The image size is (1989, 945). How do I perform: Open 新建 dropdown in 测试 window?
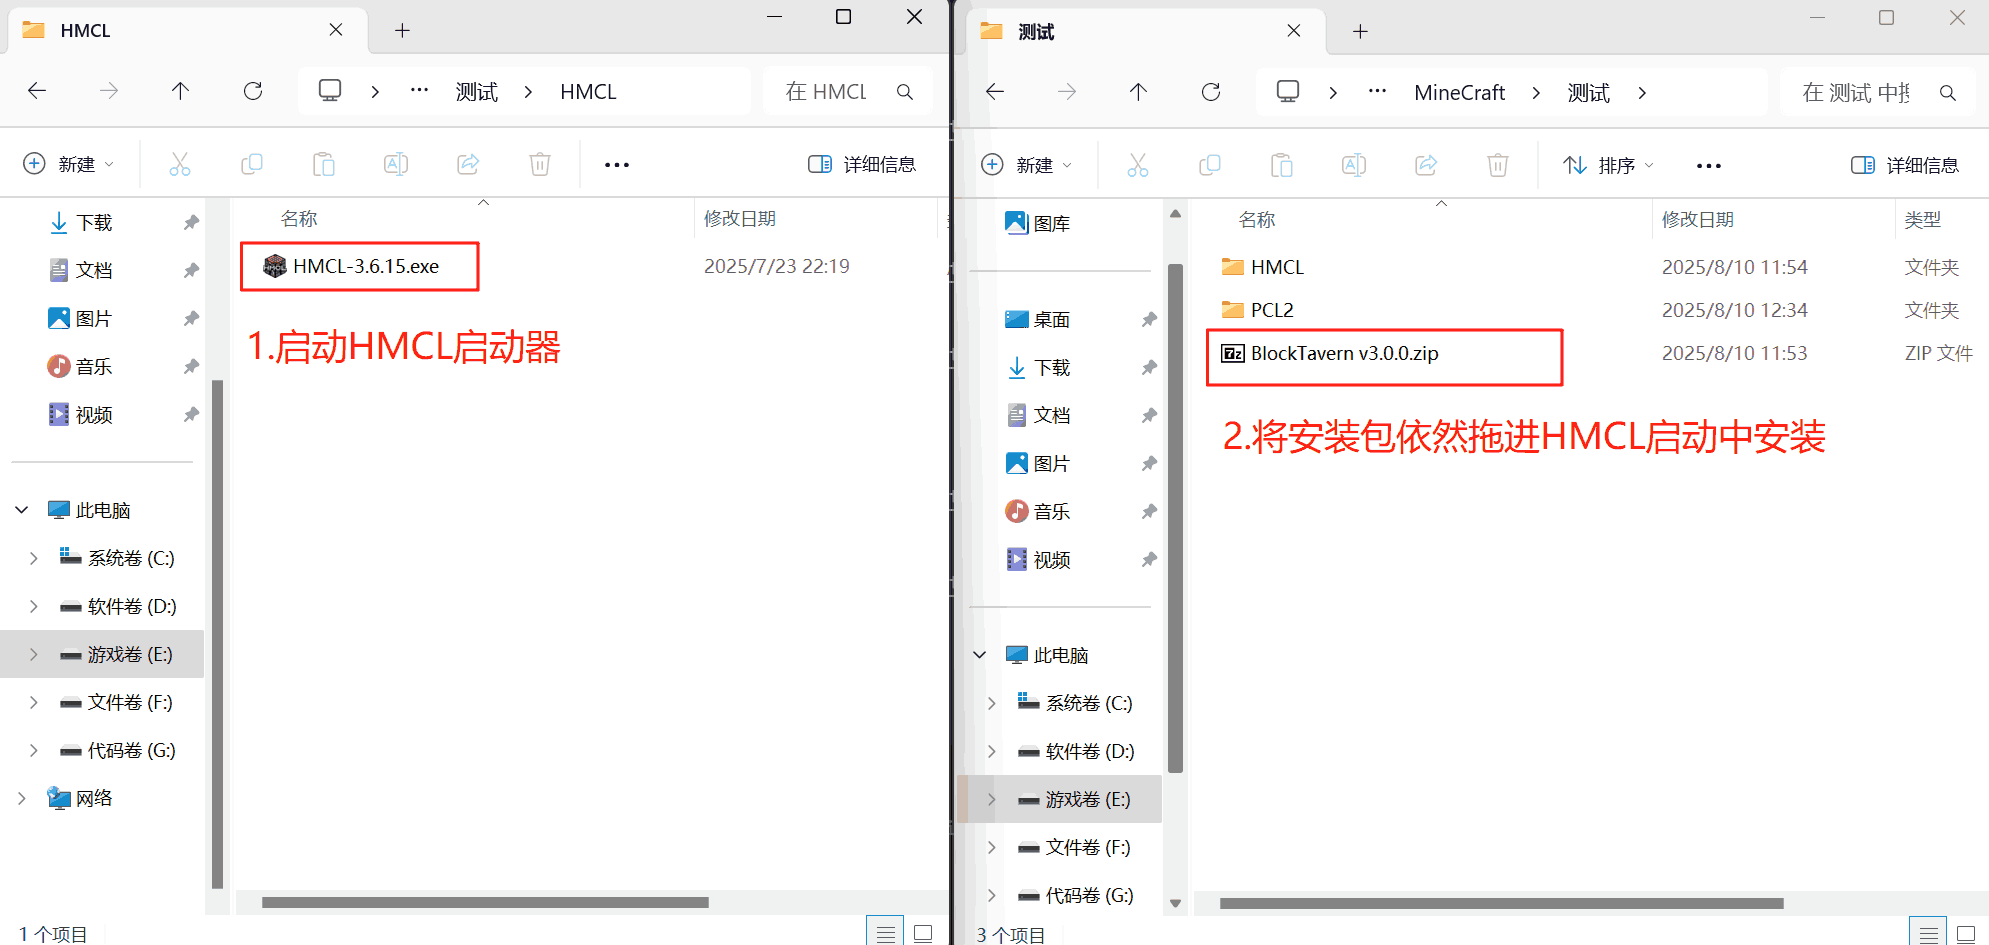click(1026, 165)
